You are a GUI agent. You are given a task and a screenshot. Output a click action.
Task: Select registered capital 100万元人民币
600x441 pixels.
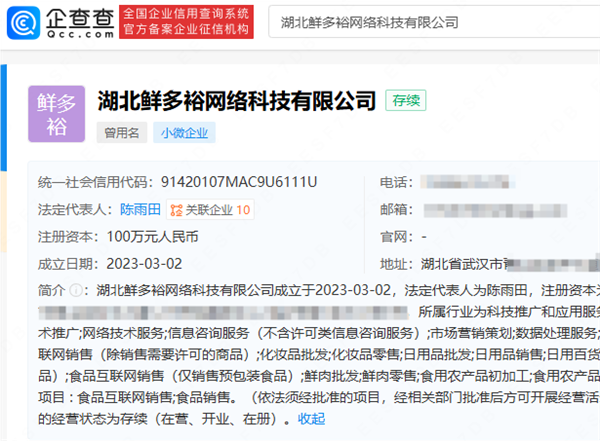pyautogui.click(x=152, y=237)
